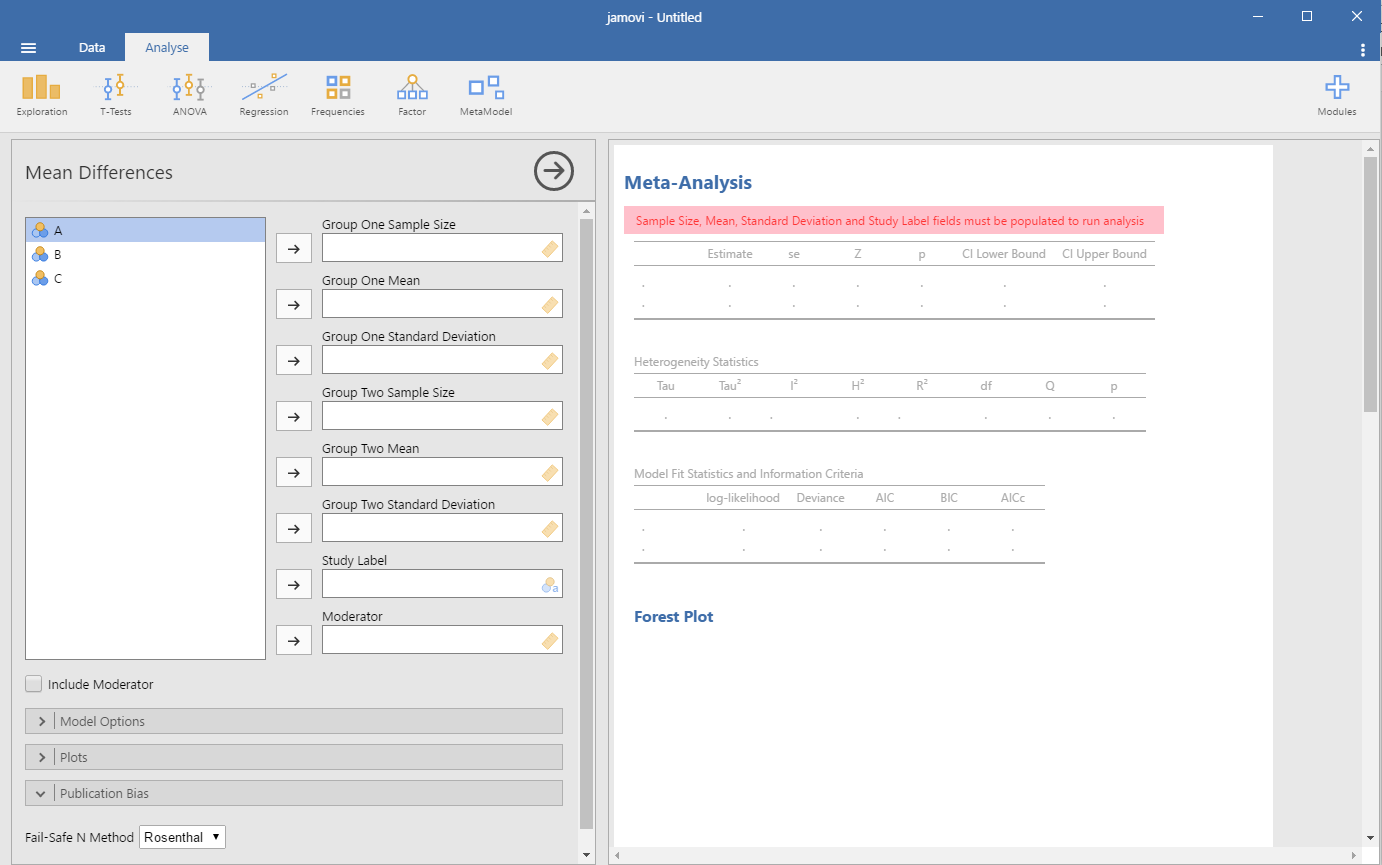Open the Factor analysis menu
This screenshot has height=865, width=1382.
tap(412, 95)
